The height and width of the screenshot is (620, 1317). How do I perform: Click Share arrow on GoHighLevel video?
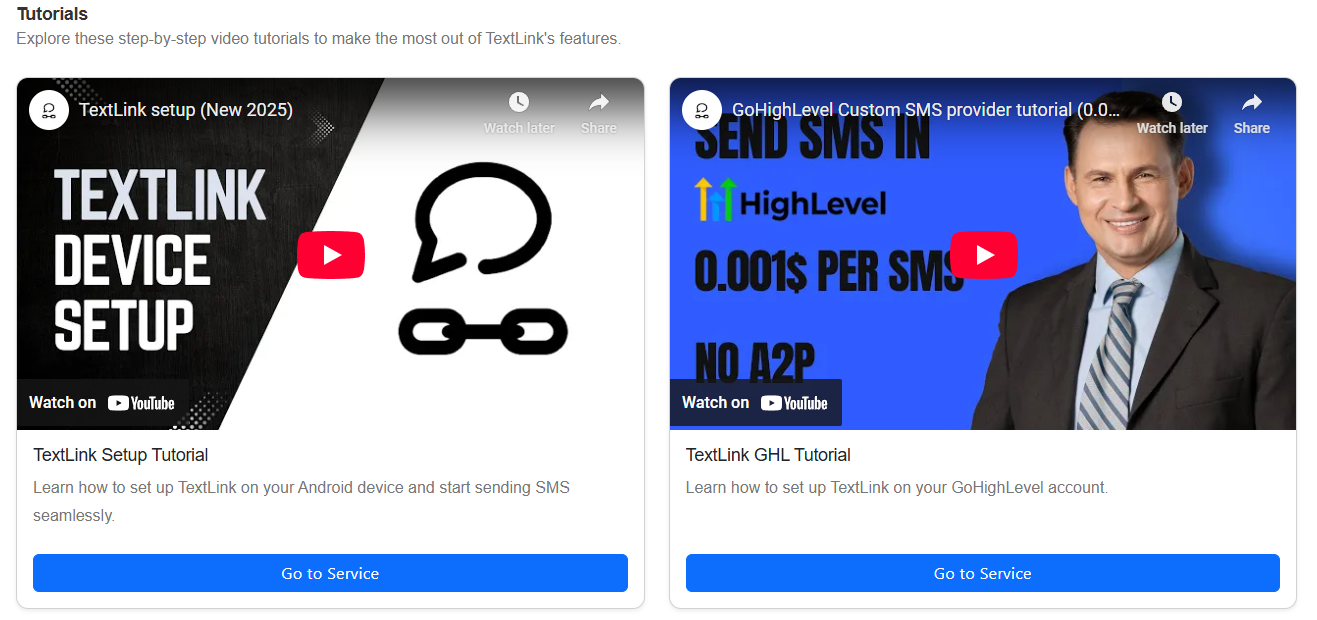coord(1251,102)
